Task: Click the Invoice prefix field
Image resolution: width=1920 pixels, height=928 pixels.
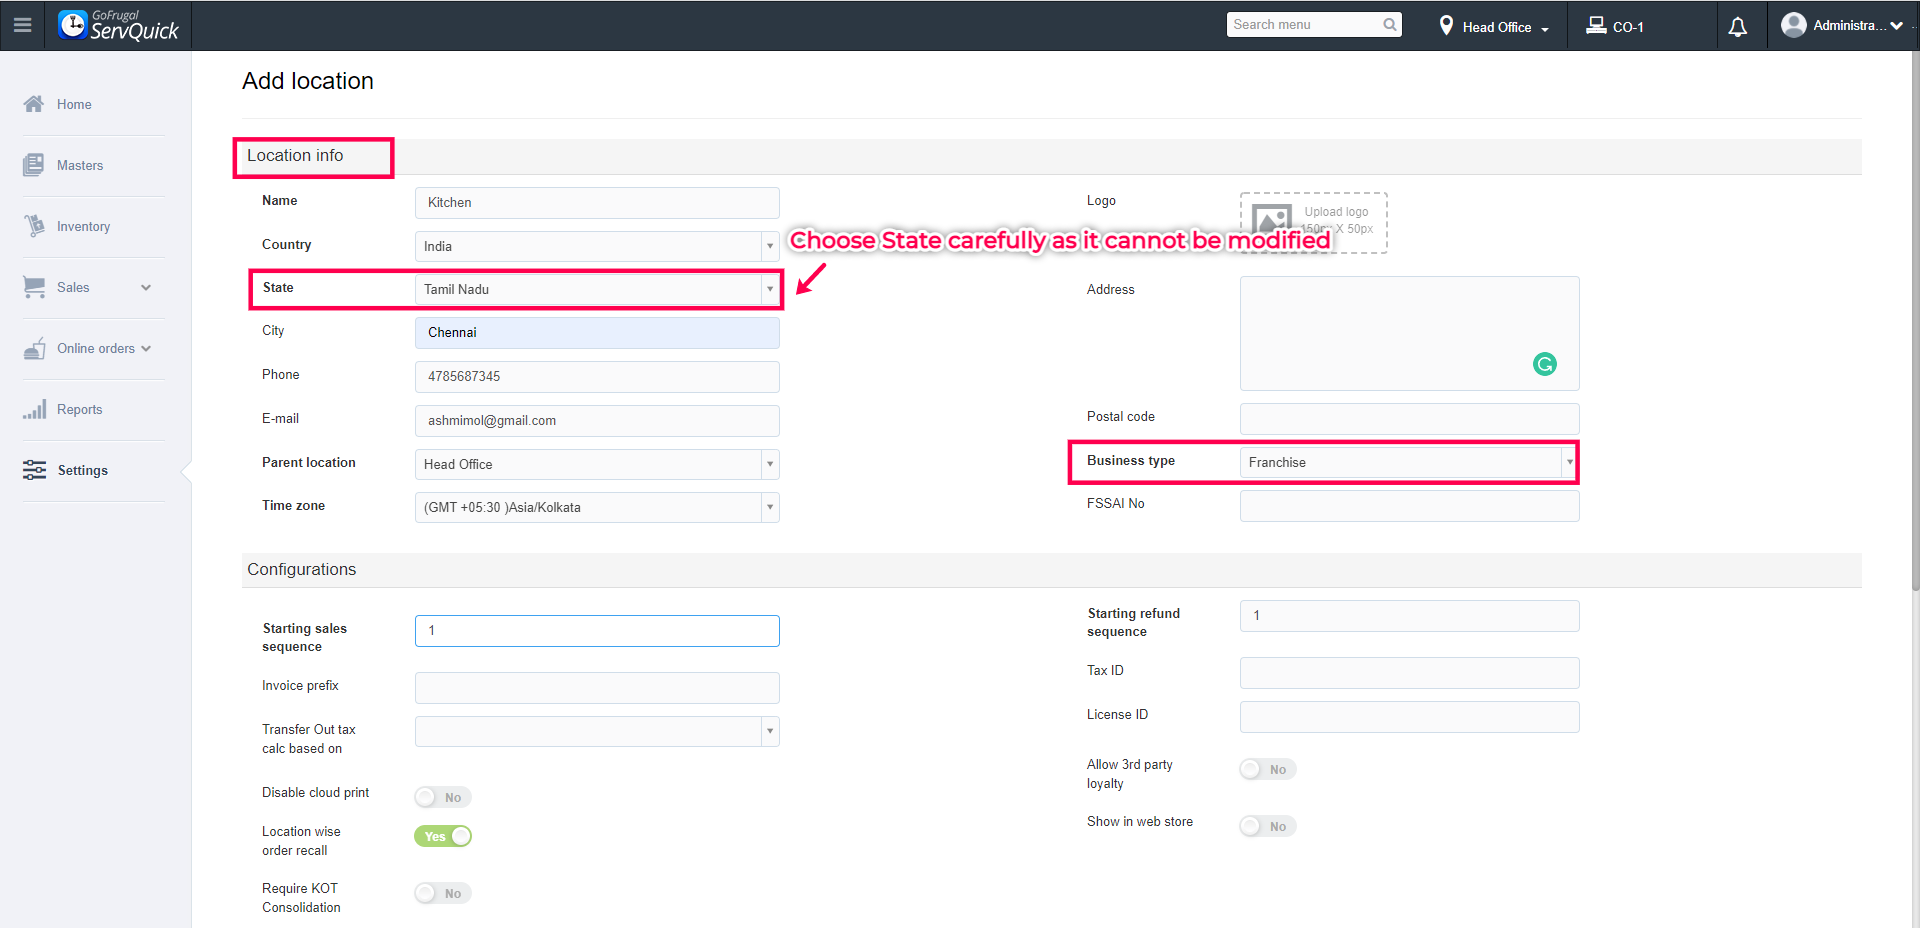Action: pyautogui.click(x=597, y=688)
